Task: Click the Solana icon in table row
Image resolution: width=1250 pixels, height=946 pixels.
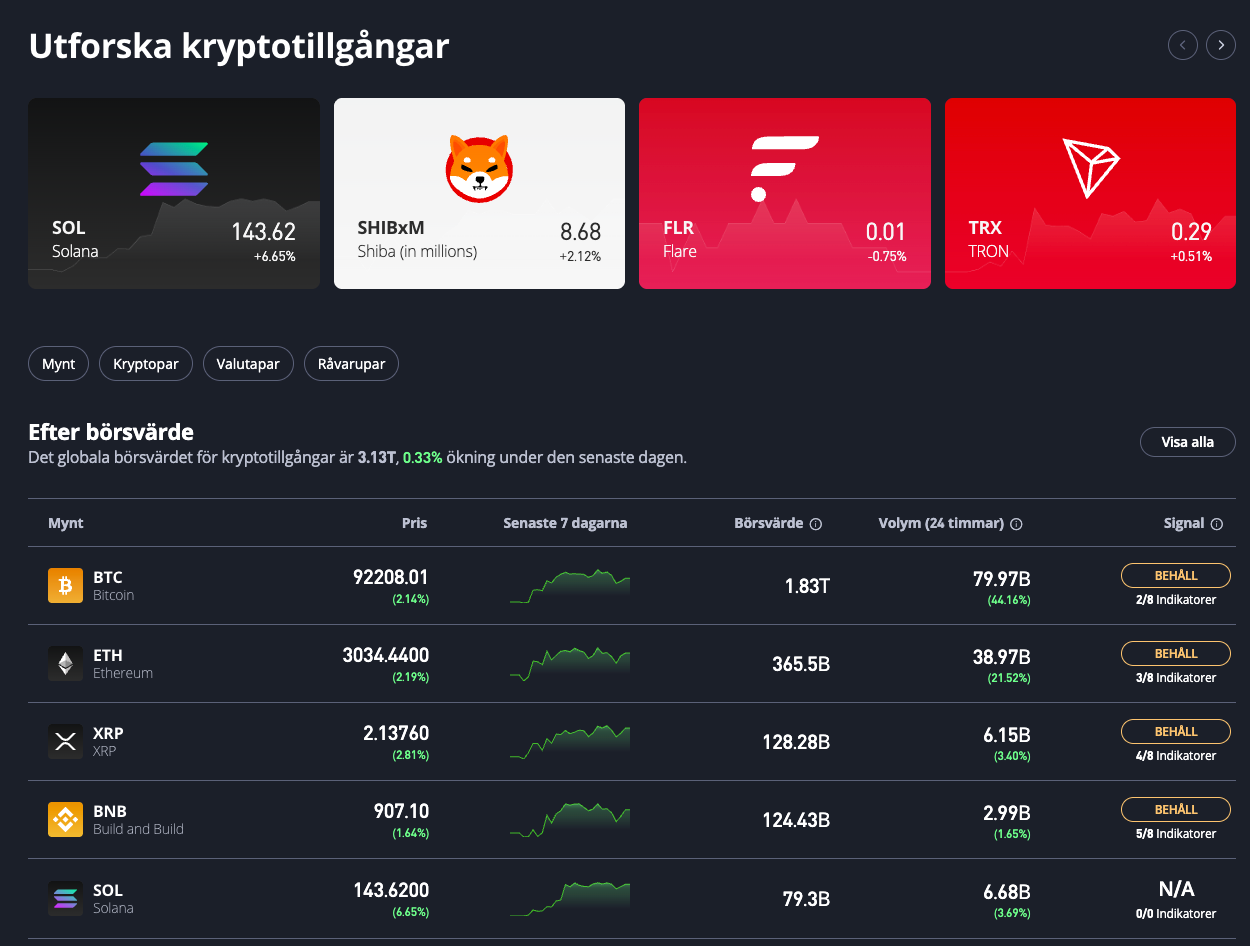Action: point(65,898)
